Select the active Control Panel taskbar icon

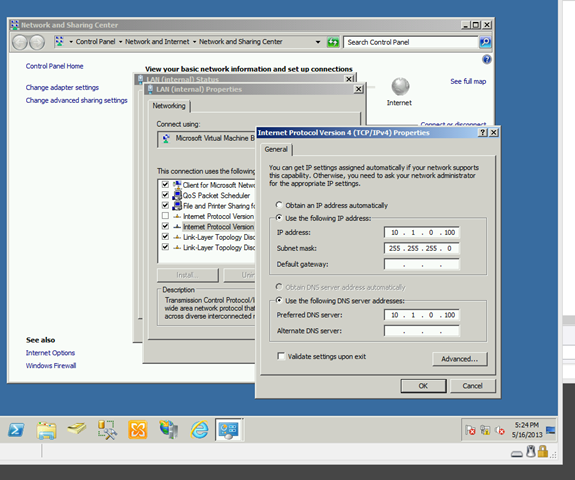click(229, 430)
